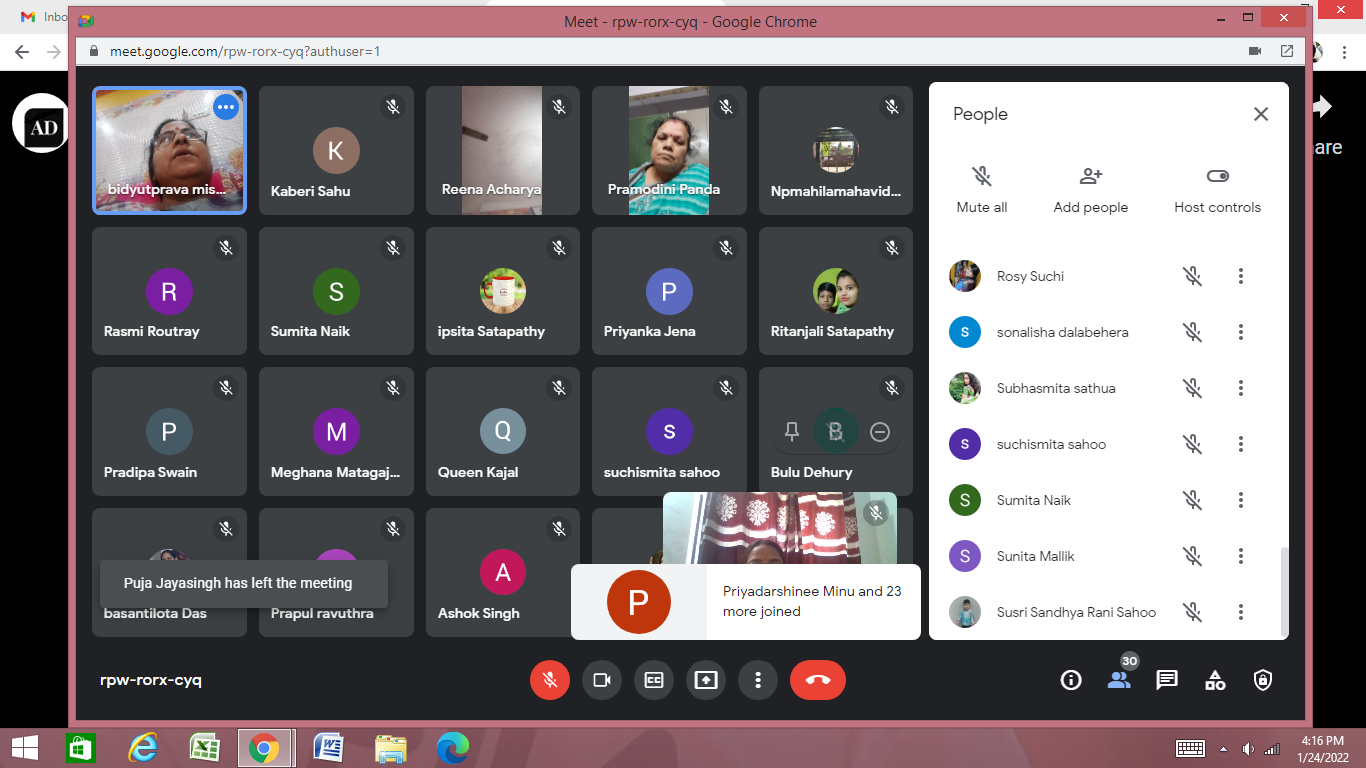Pin Bulu Dehury's tile

(x=792, y=431)
